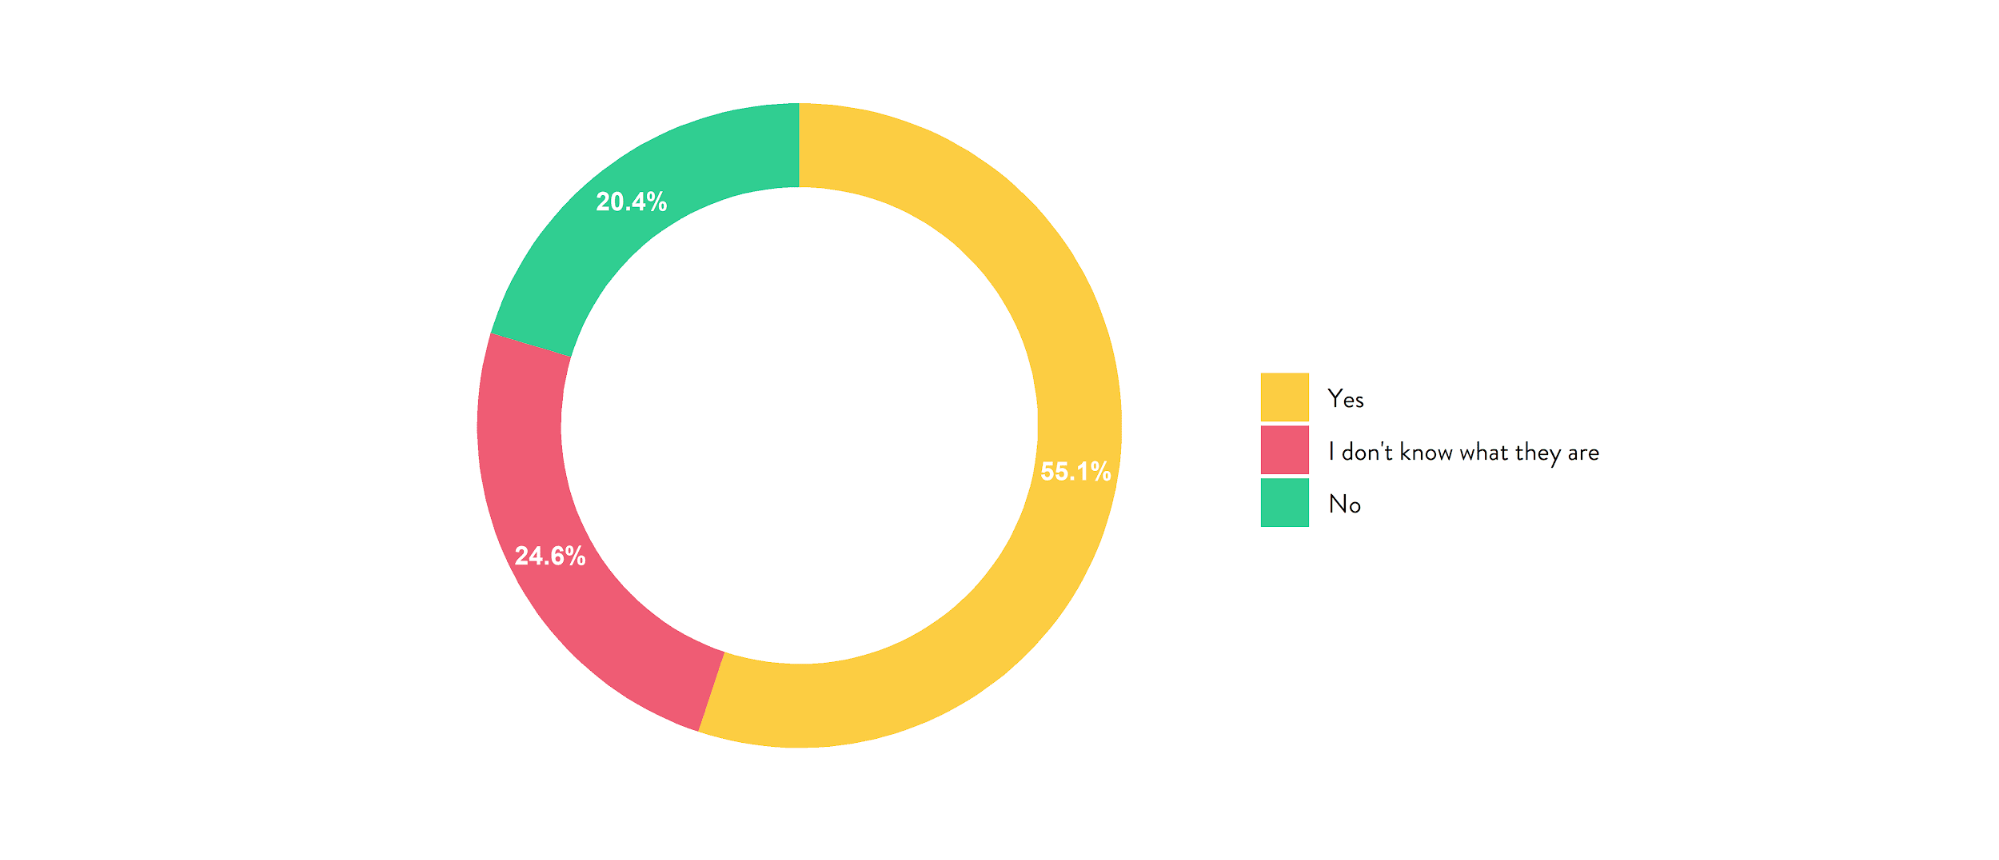Click the word "know" in the legend

pos(1426,452)
